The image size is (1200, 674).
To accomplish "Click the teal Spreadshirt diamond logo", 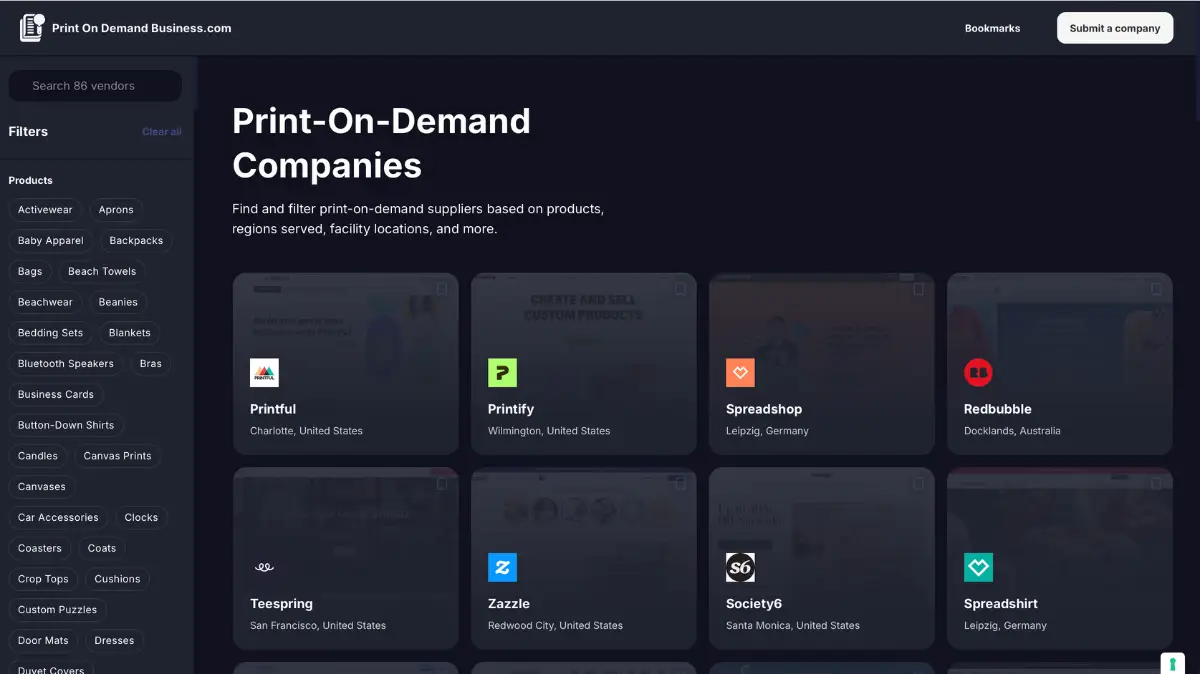I will coord(978,567).
